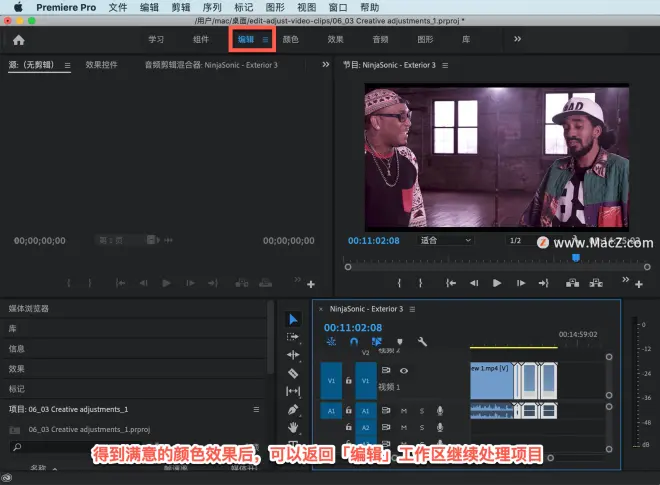This screenshot has height=485, width=660.
Task: Go to Out point in Program monitor
Action: (x=543, y=283)
